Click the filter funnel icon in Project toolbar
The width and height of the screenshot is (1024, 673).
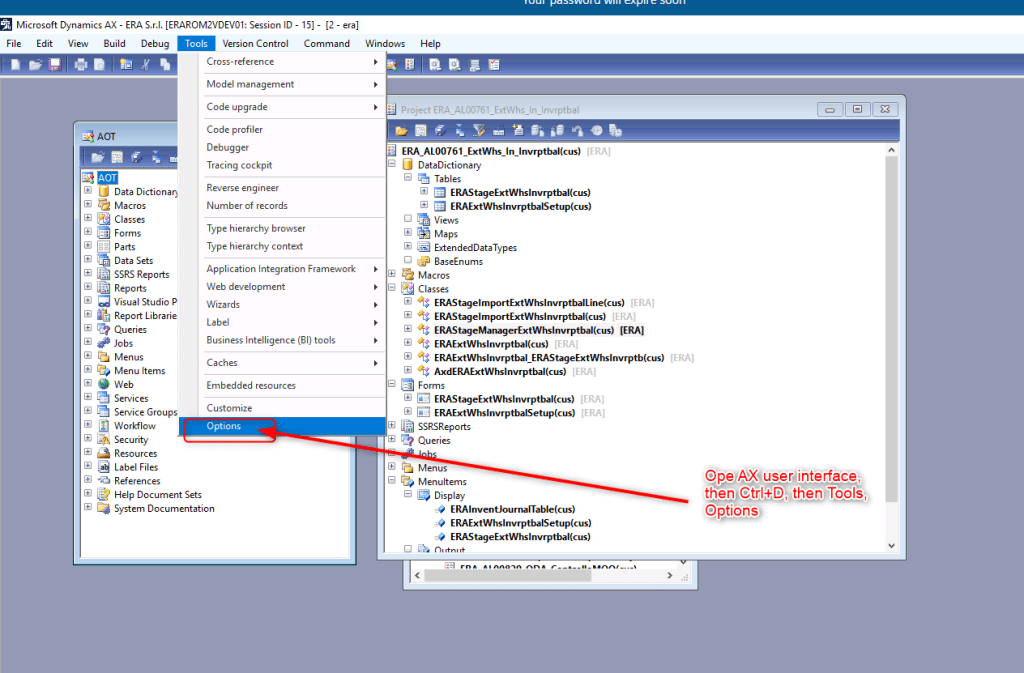click(x=477, y=130)
